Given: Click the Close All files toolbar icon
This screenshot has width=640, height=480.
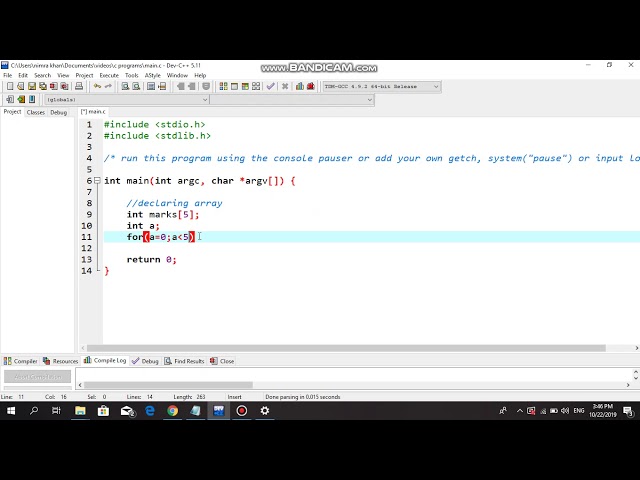Looking at the screenshot, I should point(64,86).
